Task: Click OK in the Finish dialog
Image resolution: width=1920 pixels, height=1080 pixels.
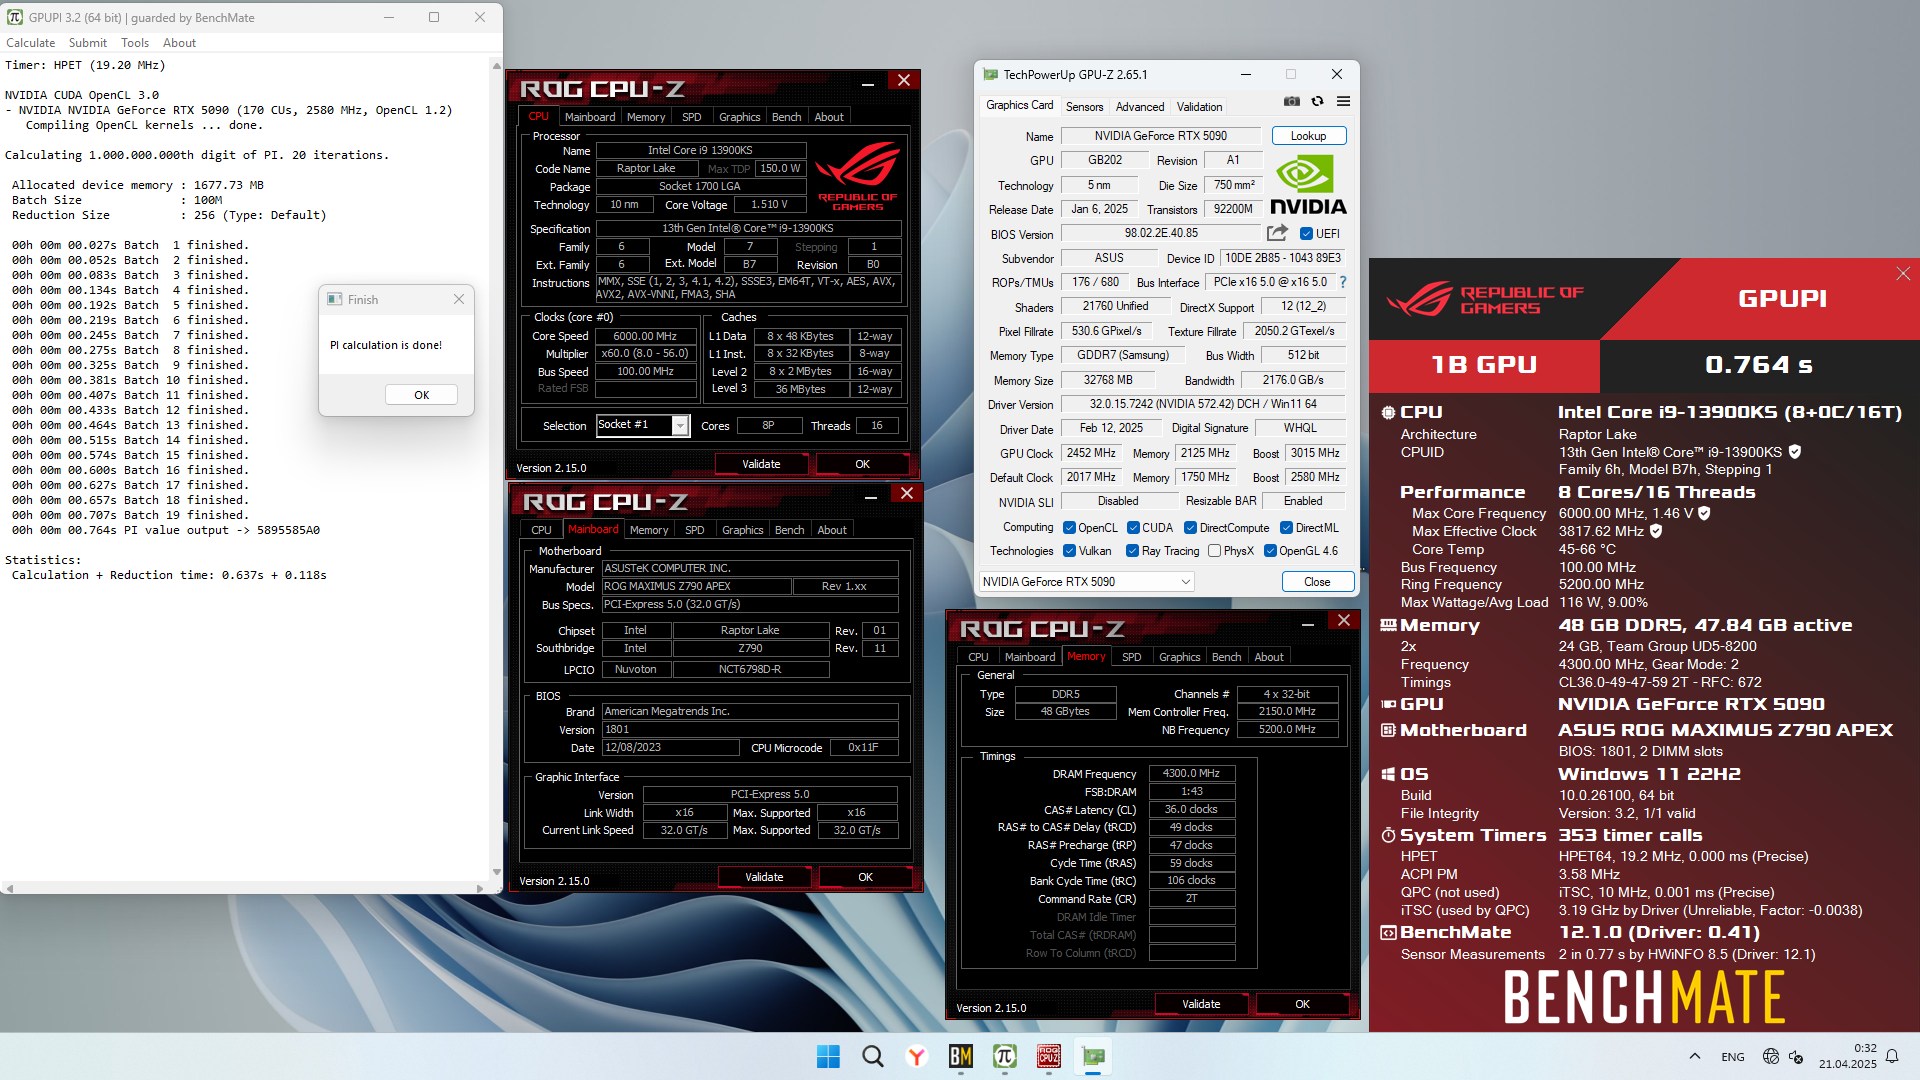Action: 421,395
